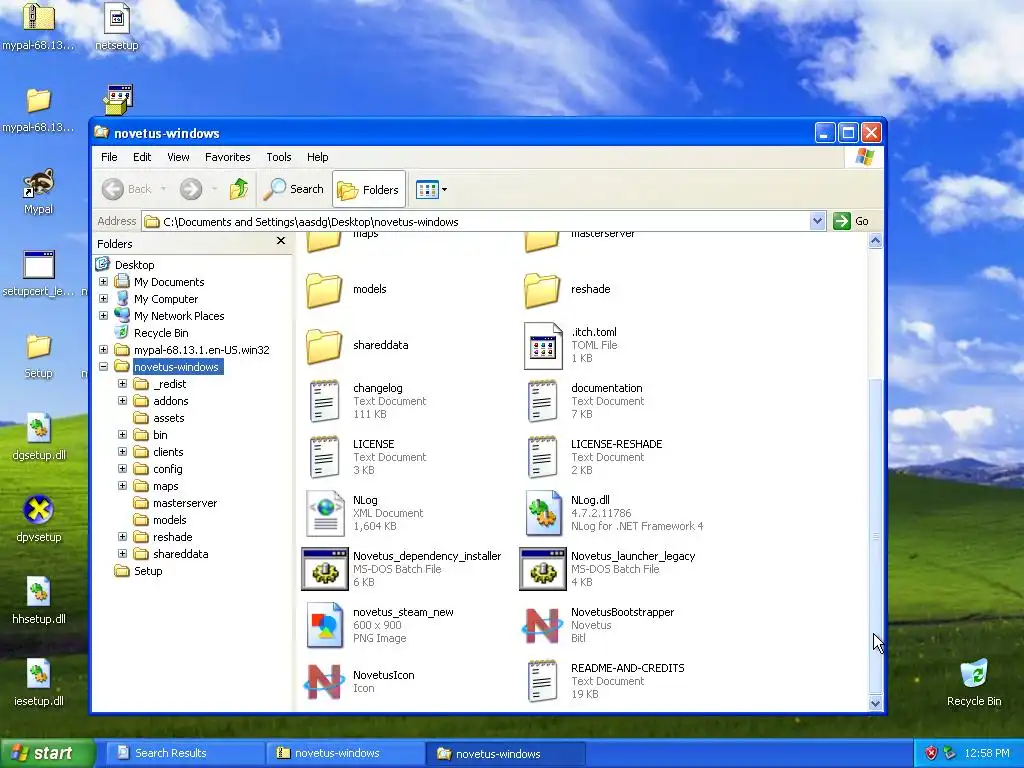Click the Go button
Image resolution: width=1024 pixels, height=768 pixels.
point(851,221)
